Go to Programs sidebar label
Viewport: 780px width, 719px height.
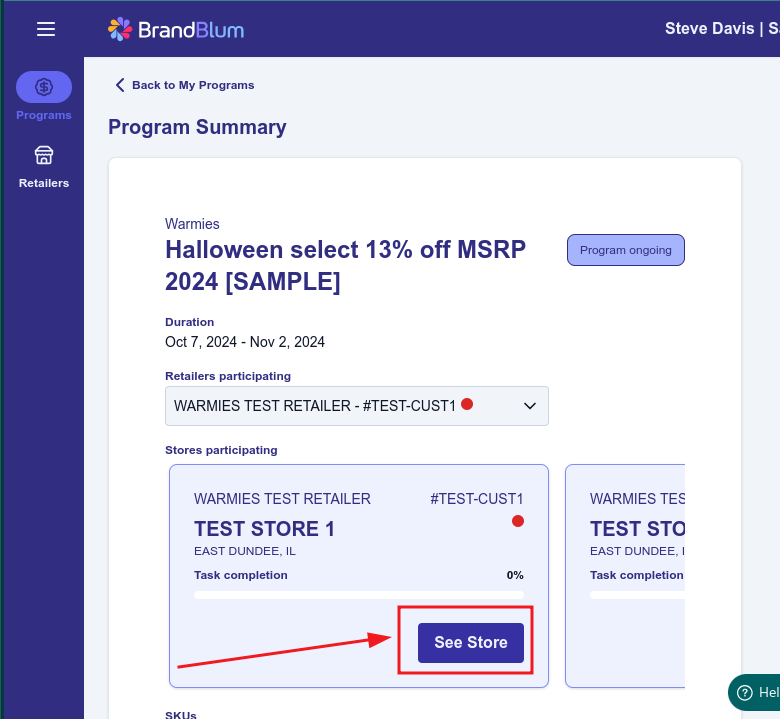coord(44,115)
